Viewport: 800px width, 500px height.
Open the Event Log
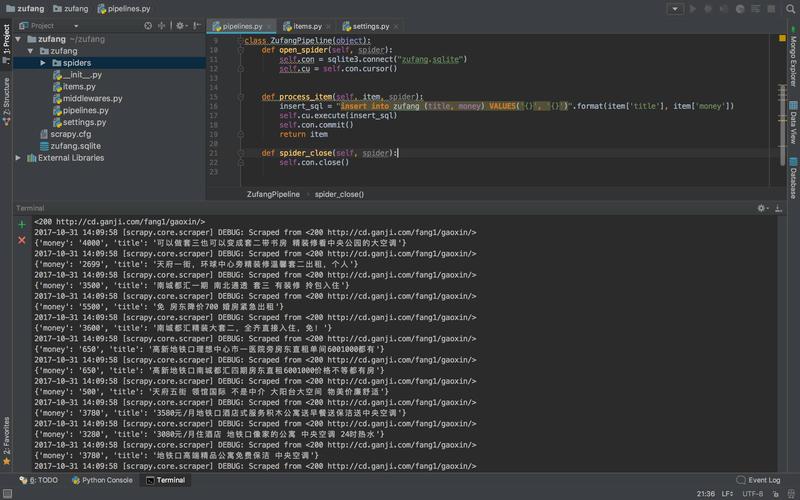pos(759,480)
